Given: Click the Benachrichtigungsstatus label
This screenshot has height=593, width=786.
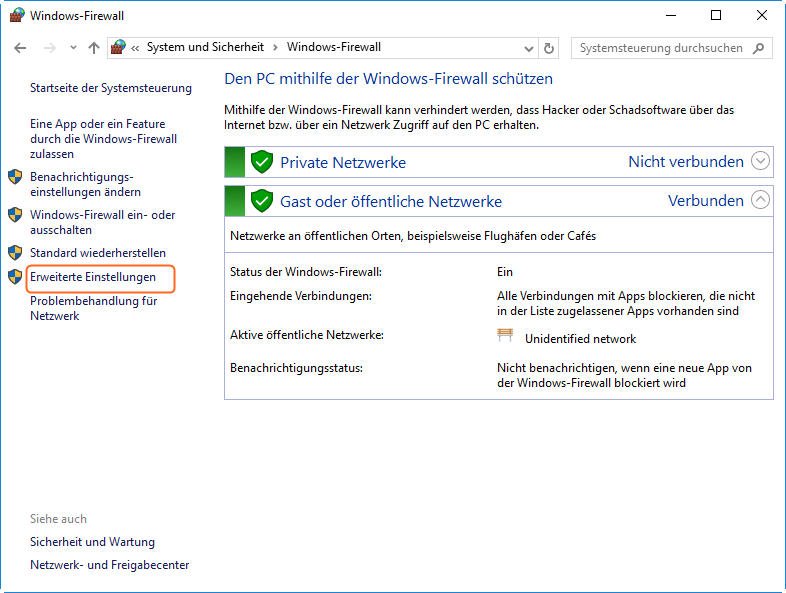Looking at the screenshot, I should (296, 368).
